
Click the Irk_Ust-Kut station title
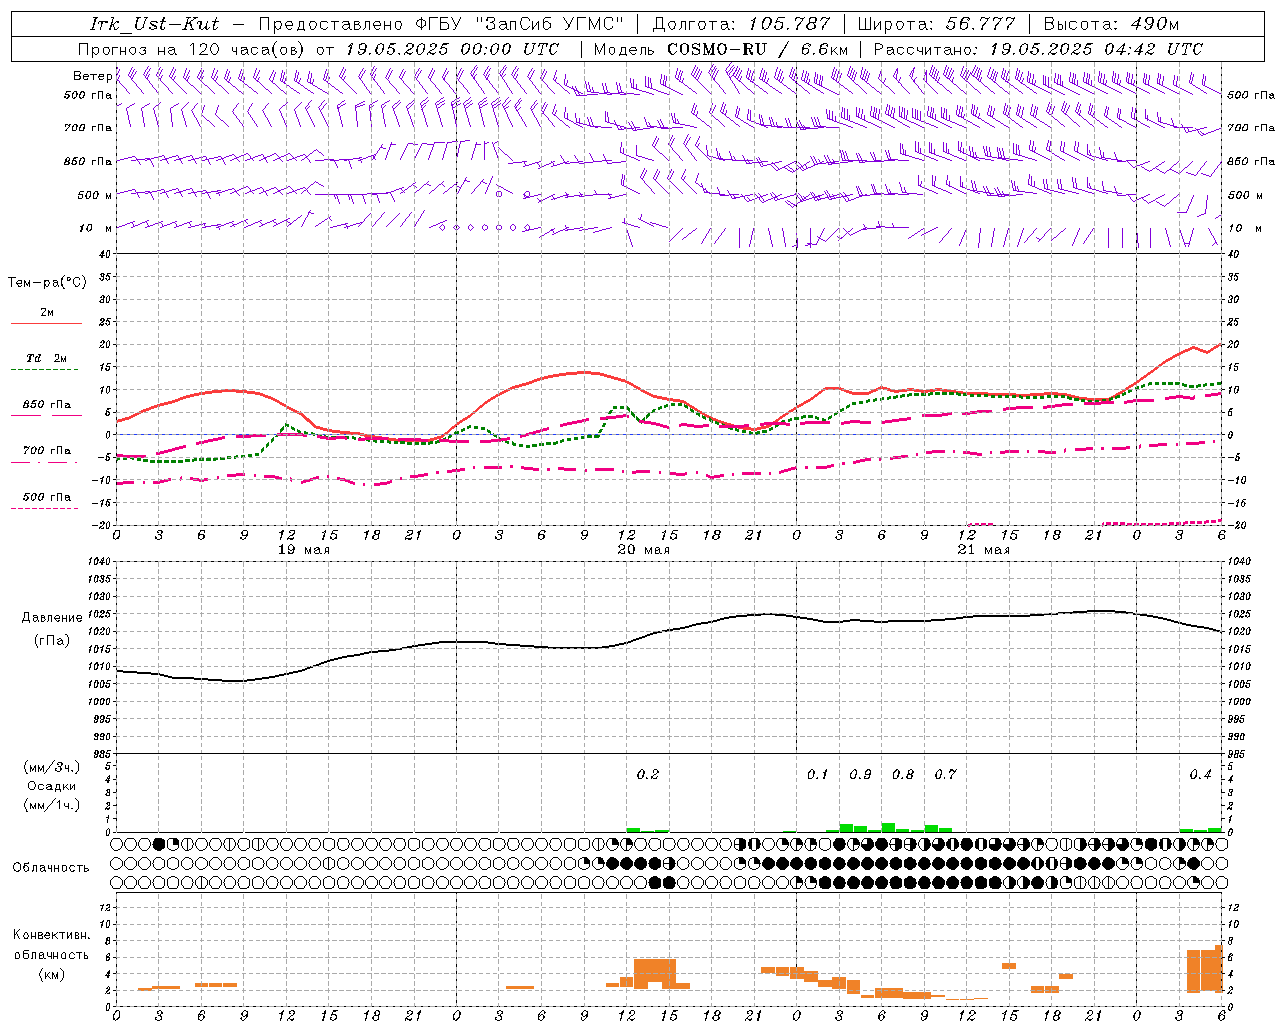(x=155, y=24)
